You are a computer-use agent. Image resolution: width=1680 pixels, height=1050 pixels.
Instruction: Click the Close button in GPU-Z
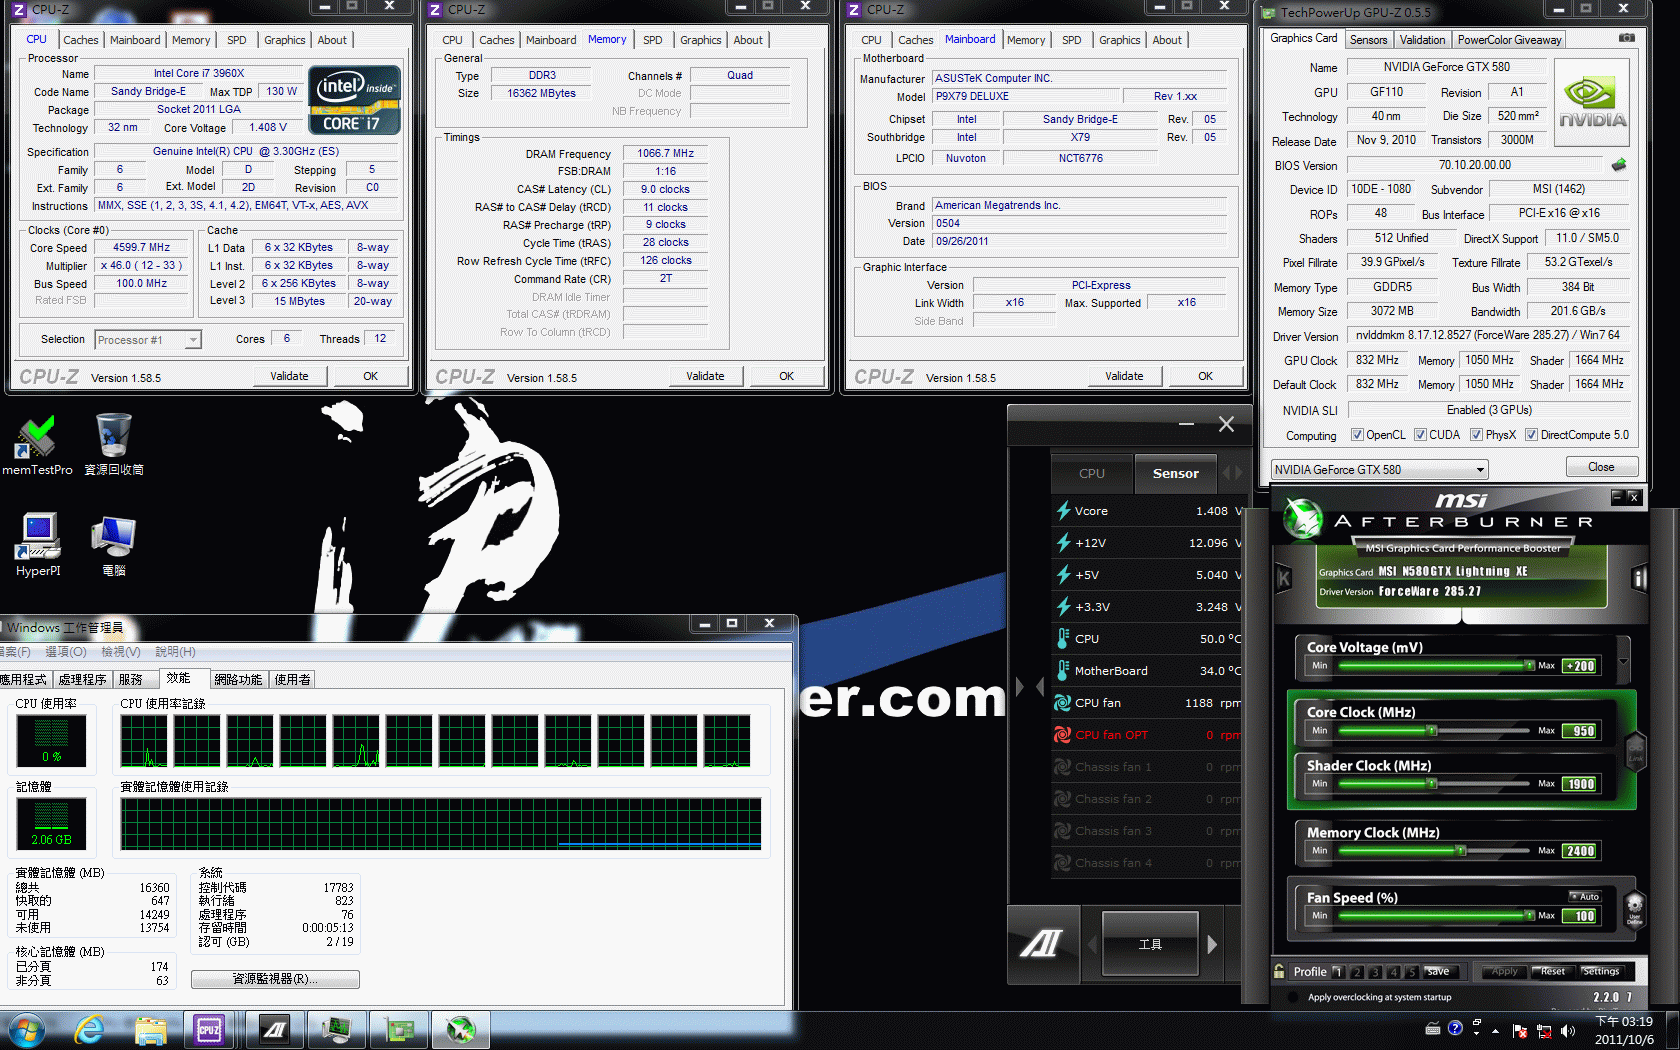pyautogui.click(x=1601, y=467)
